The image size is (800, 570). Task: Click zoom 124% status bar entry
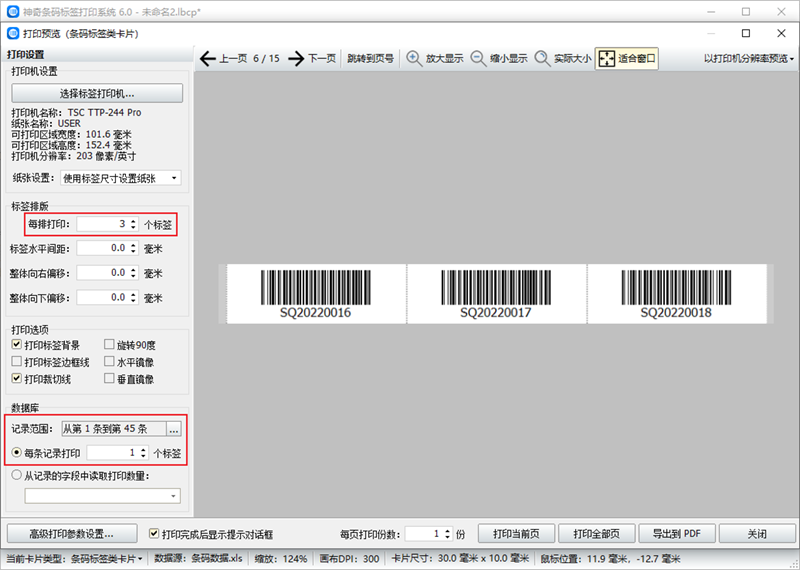[281, 559]
